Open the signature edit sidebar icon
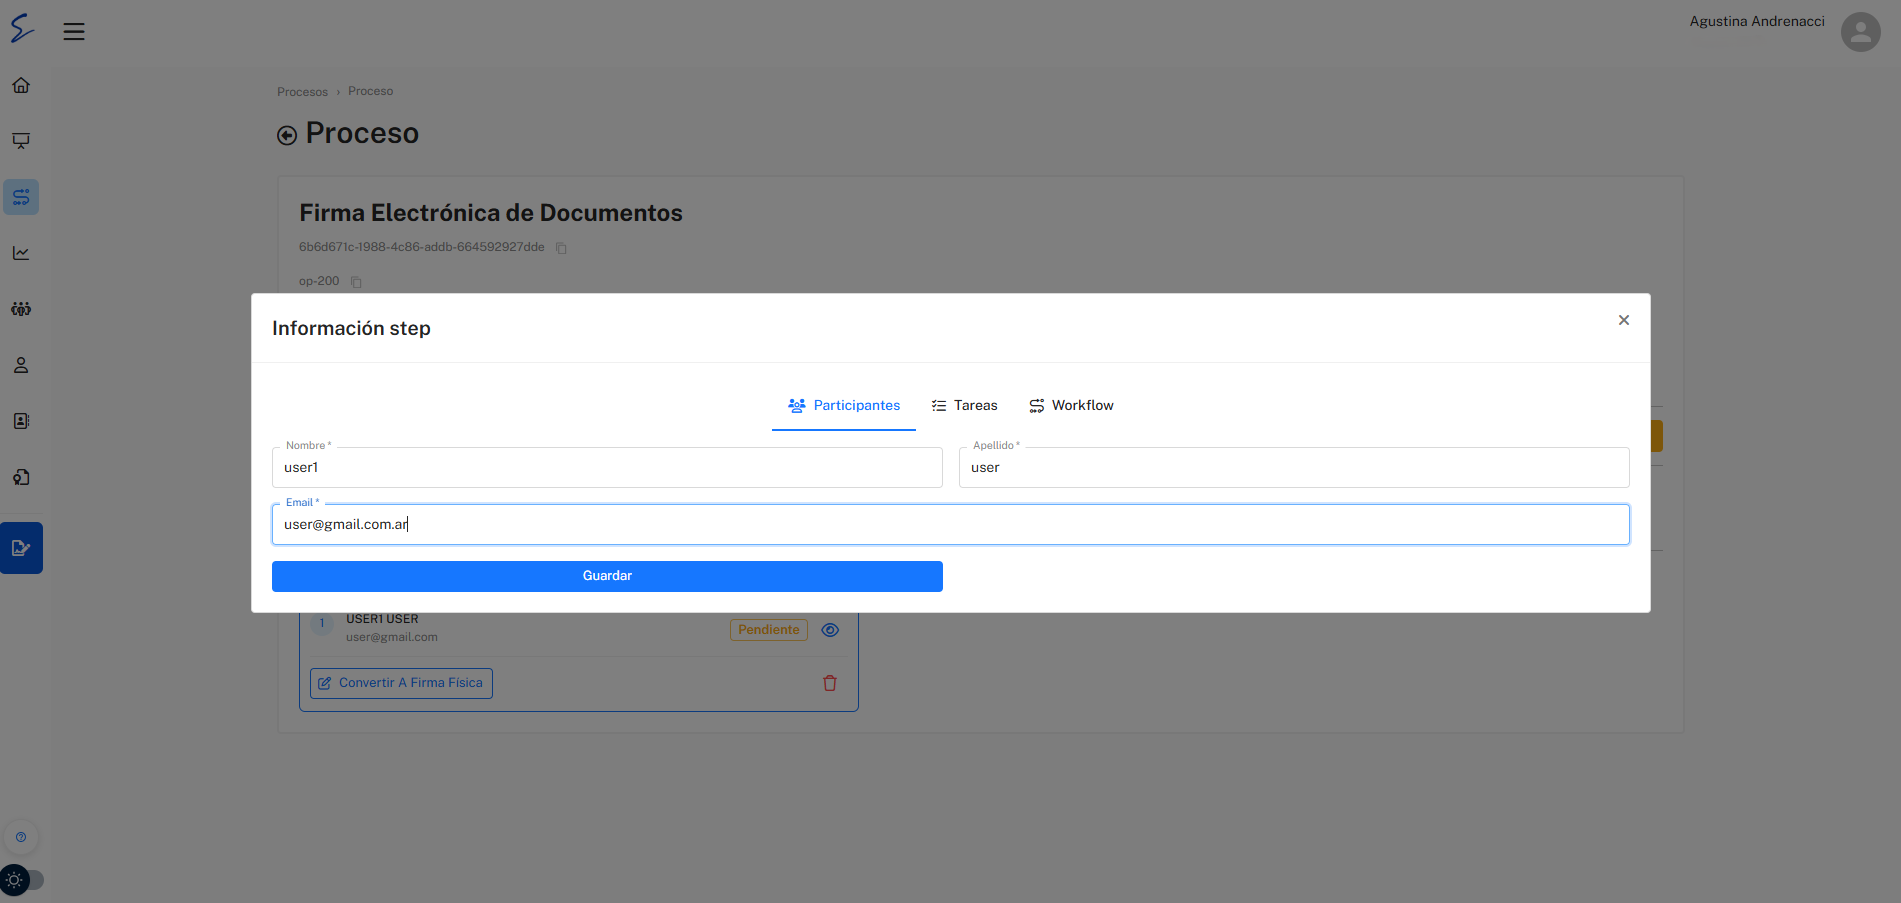The height and width of the screenshot is (903, 1901). (x=21, y=548)
